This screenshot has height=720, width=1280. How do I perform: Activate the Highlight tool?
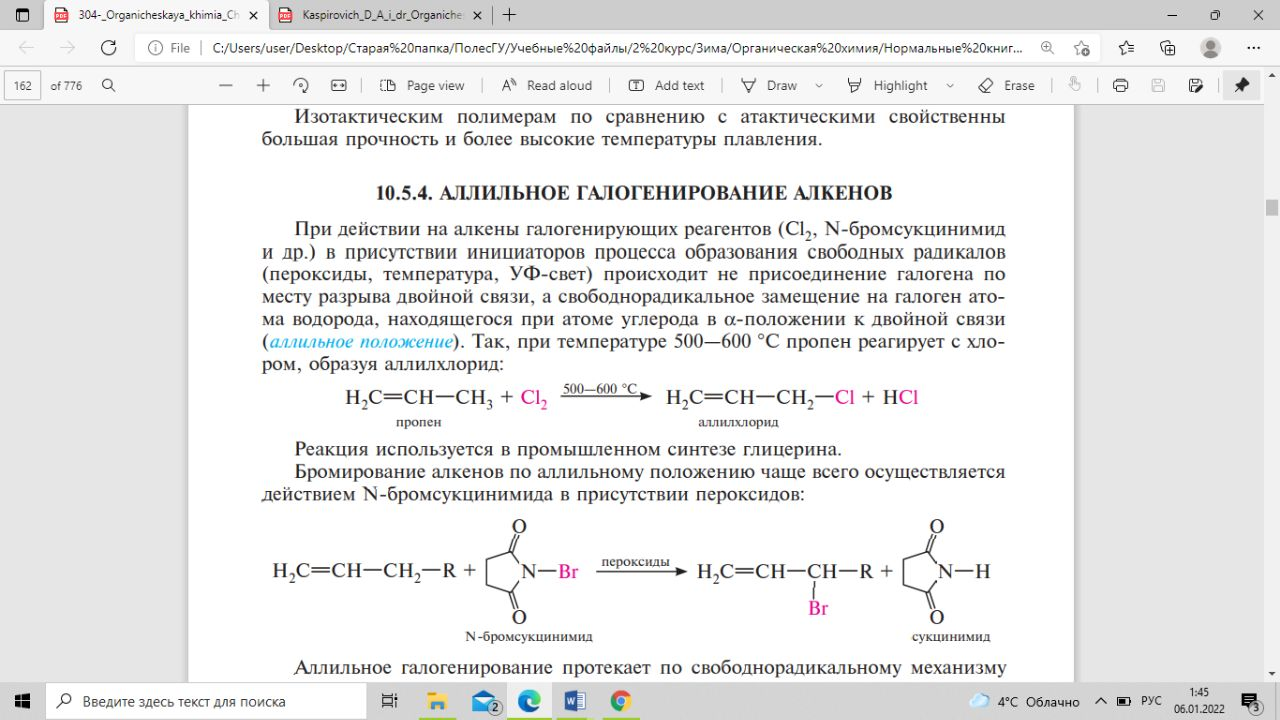tap(887, 85)
